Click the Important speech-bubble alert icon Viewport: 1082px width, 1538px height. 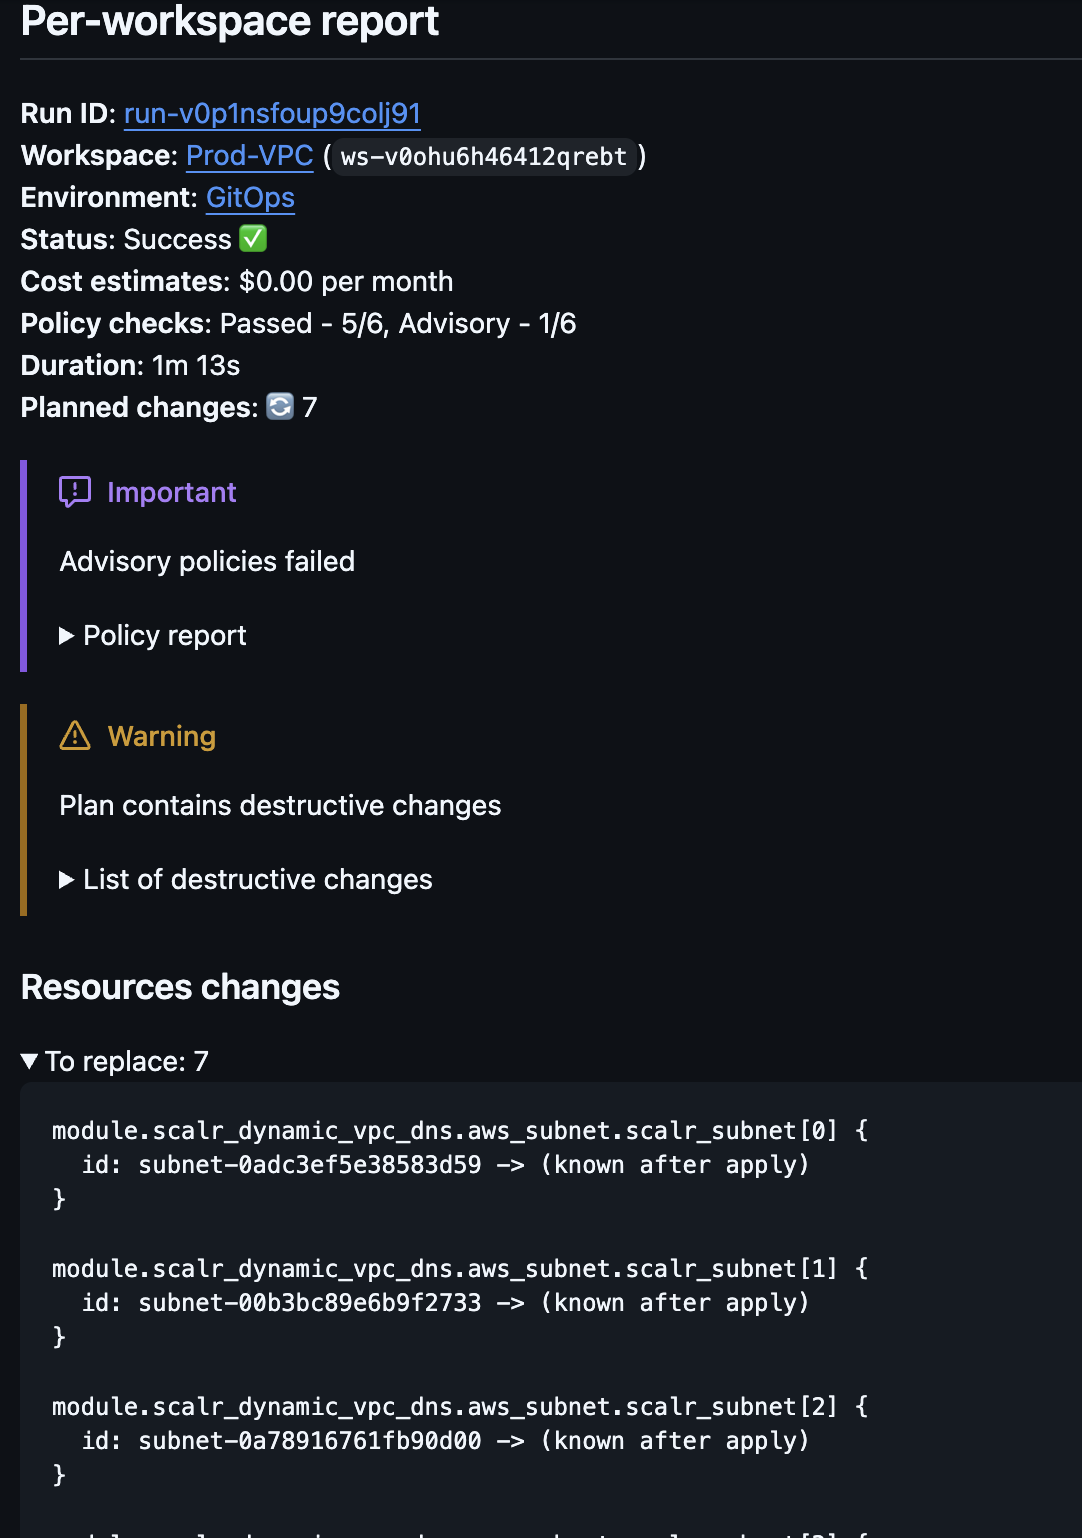tap(75, 492)
